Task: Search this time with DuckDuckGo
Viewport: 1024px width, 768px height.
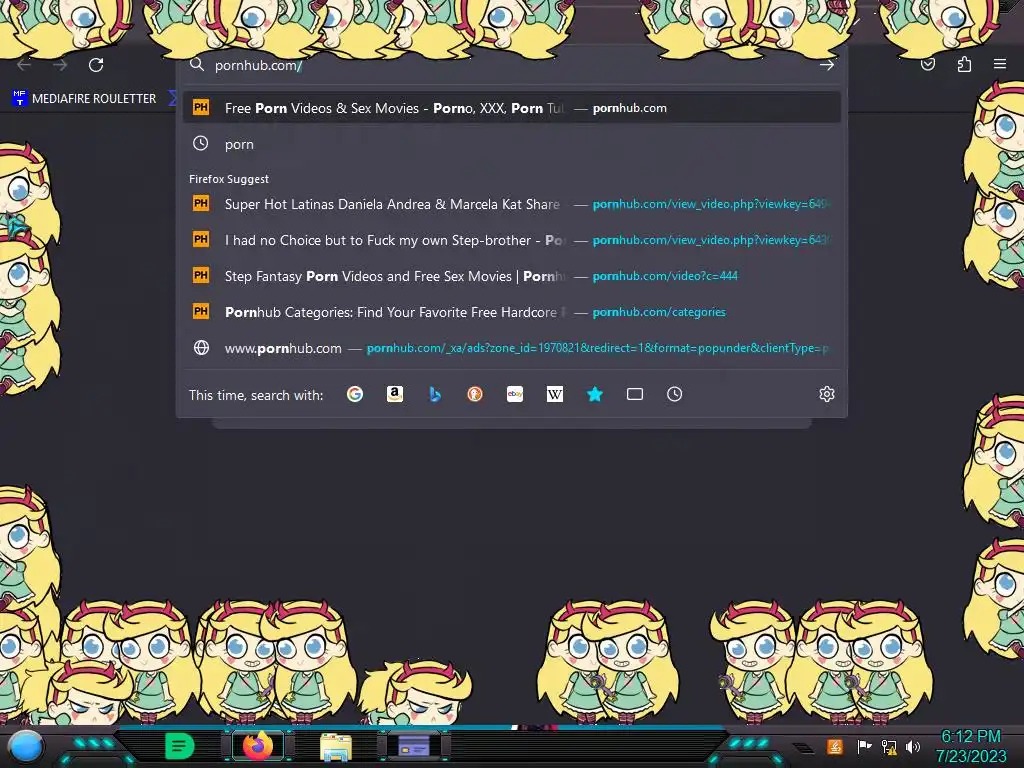Action: click(x=475, y=394)
